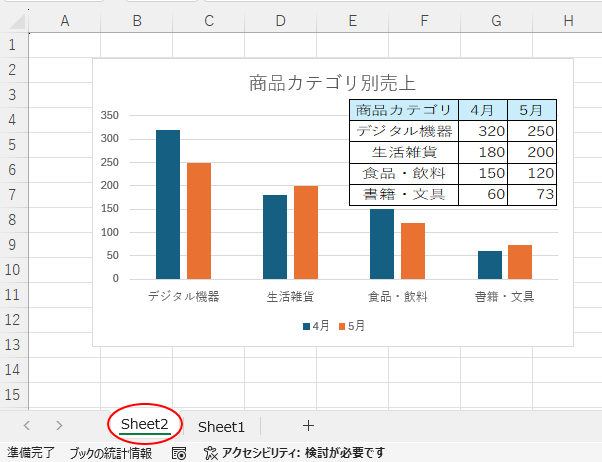
Task: Select row 9 header
Action: coord(12,245)
